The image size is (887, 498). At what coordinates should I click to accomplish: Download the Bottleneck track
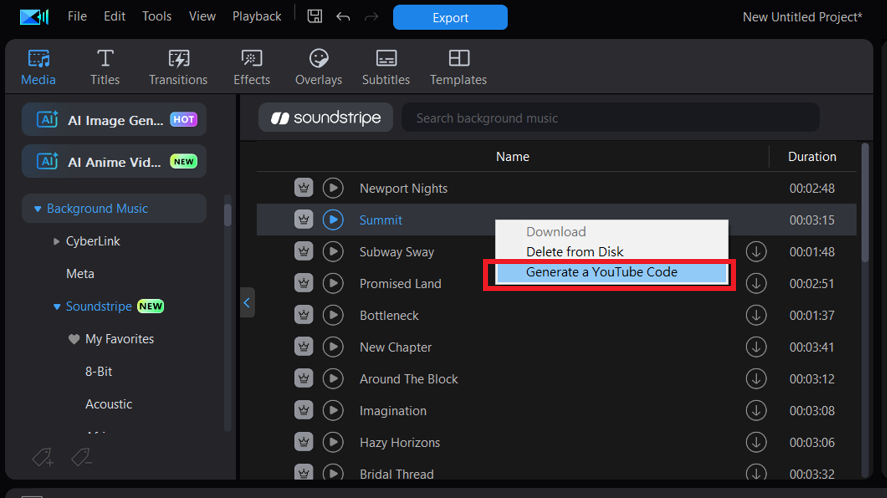(x=756, y=315)
